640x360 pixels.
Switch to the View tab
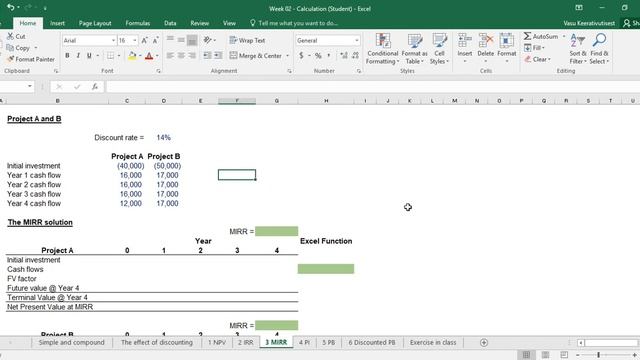point(229,23)
